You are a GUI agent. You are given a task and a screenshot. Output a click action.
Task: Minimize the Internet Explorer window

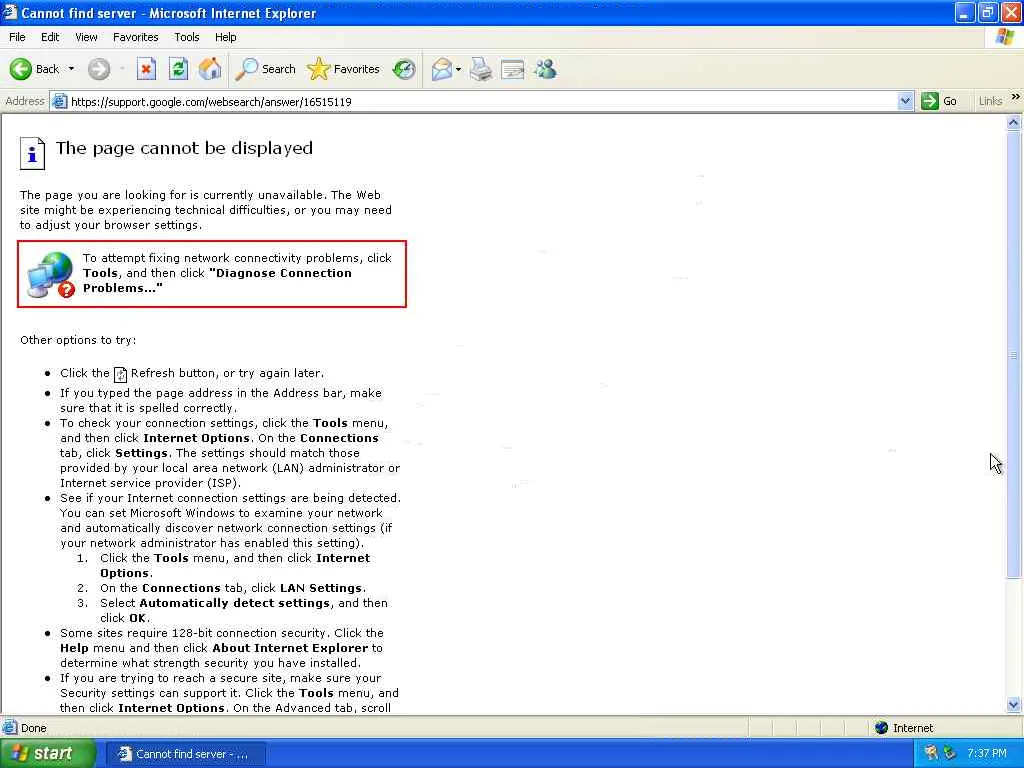click(965, 12)
